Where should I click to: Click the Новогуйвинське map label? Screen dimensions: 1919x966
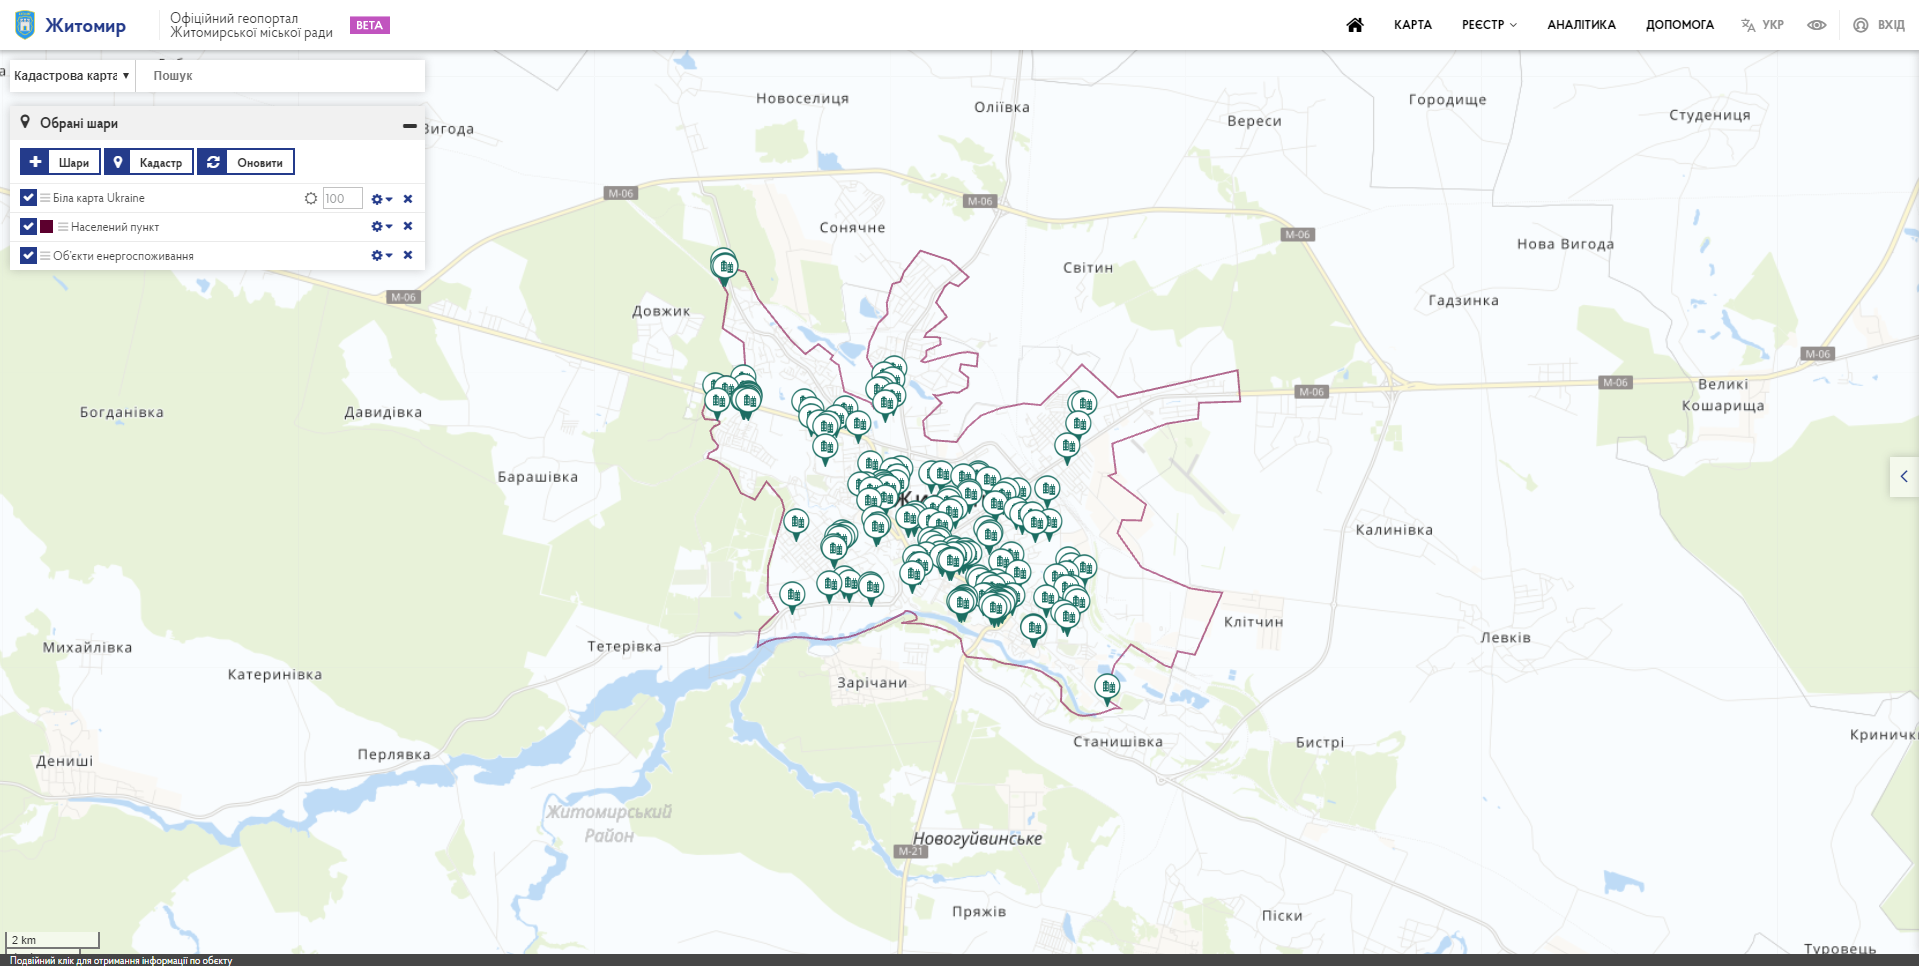click(977, 839)
